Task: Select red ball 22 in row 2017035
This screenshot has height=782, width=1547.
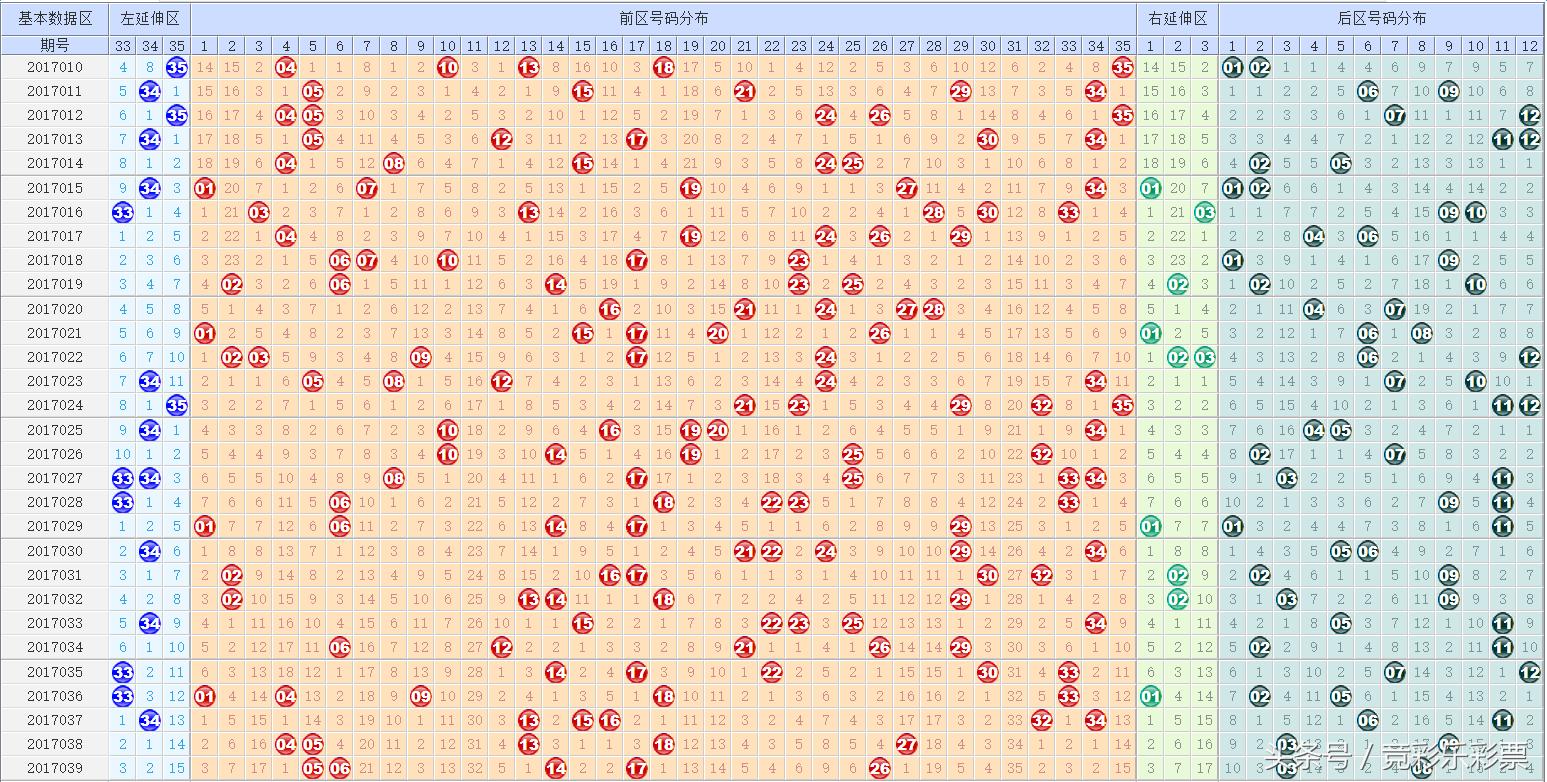Action: tap(772, 672)
